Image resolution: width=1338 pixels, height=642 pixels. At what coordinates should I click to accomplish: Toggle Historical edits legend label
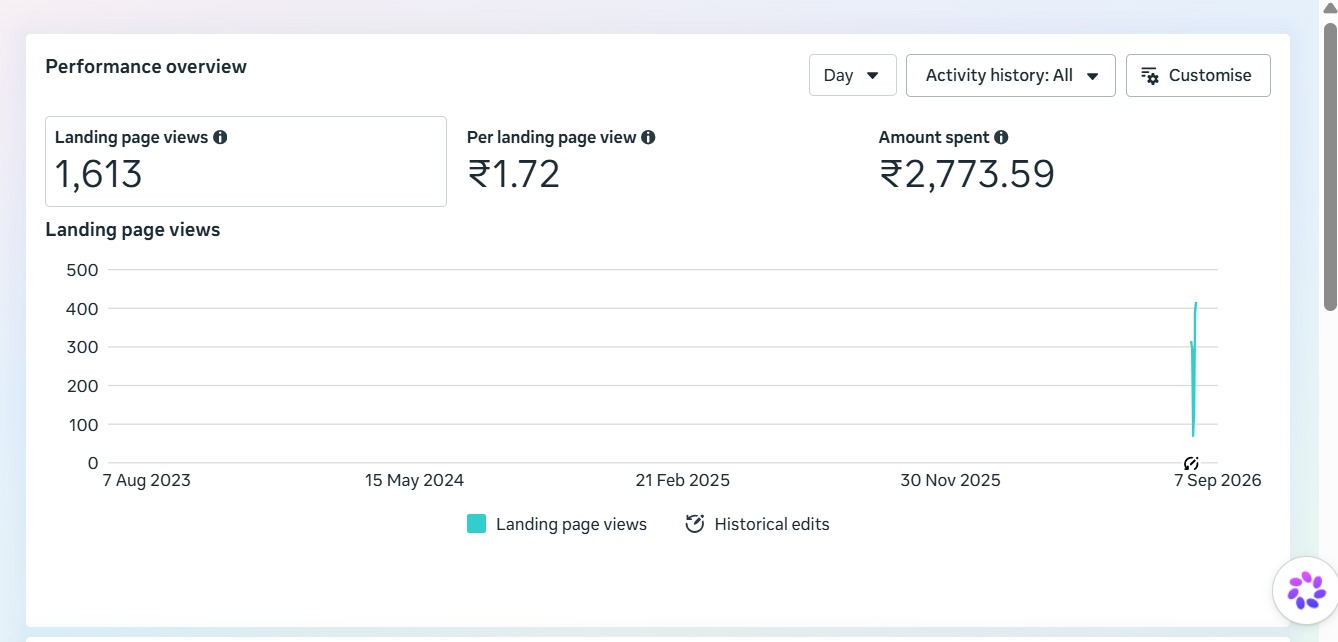click(772, 524)
